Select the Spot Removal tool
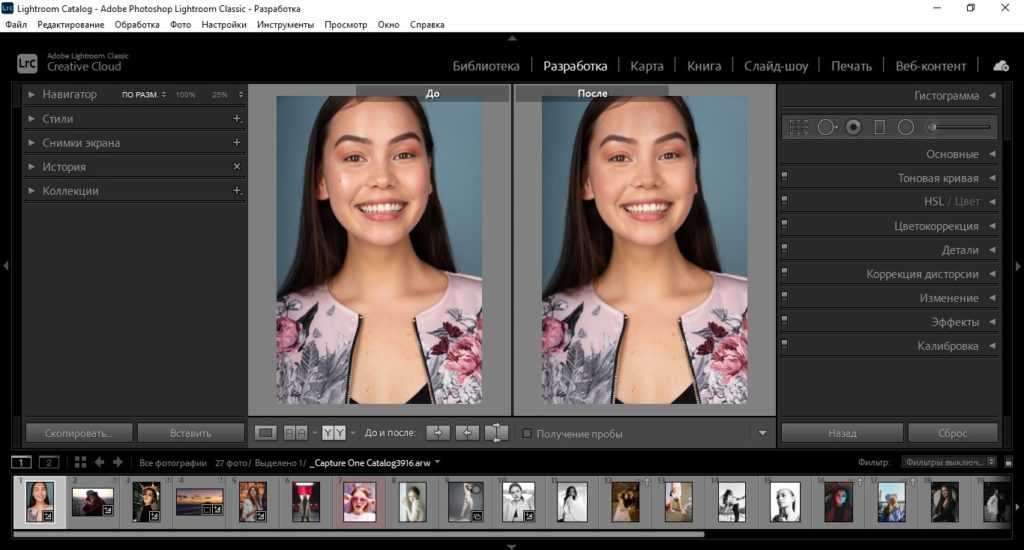The width and height of the screenshot is (1024, 550). point(826,127)
